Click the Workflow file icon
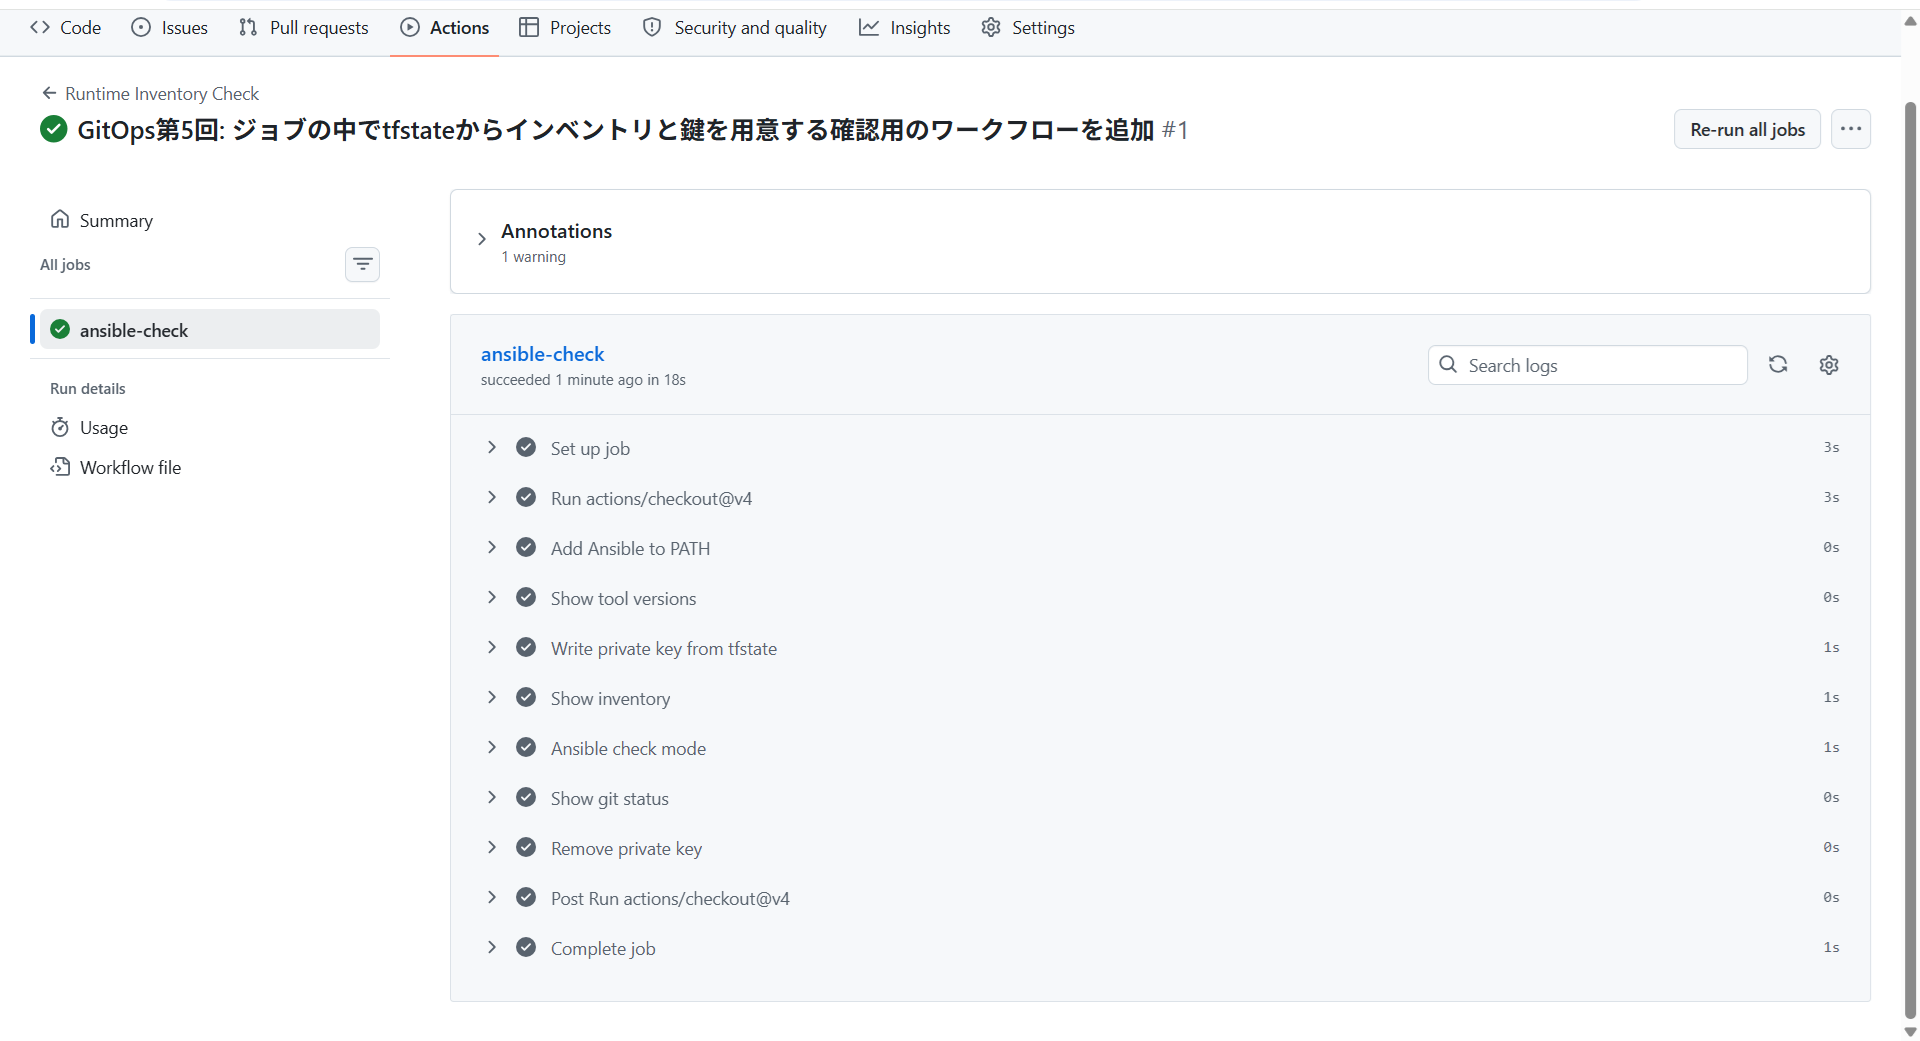This screenshot has height=1041, width=1920. pyautogui.click(x=60, y=467)
